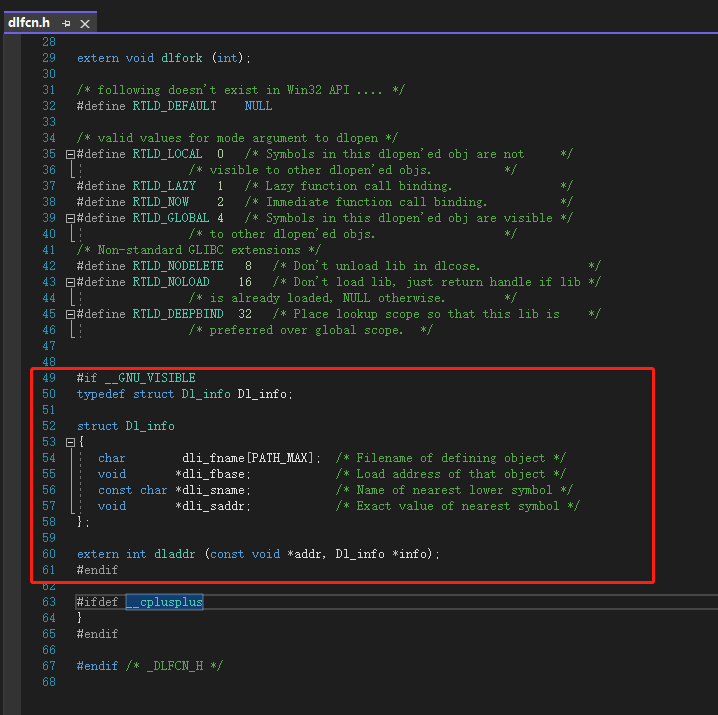Click line number 60 in gutter
The height and width of the screenshot is (715, 718).
point(49,554)
